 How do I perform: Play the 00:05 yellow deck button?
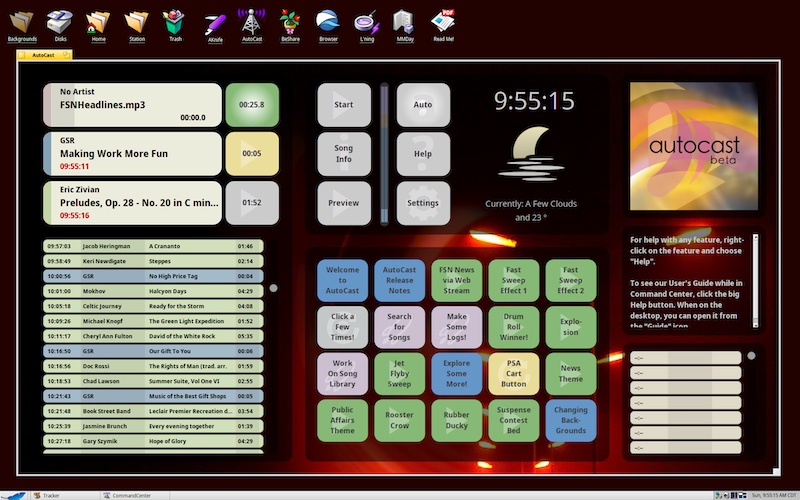pyautogui.click(x=252, y=154)
